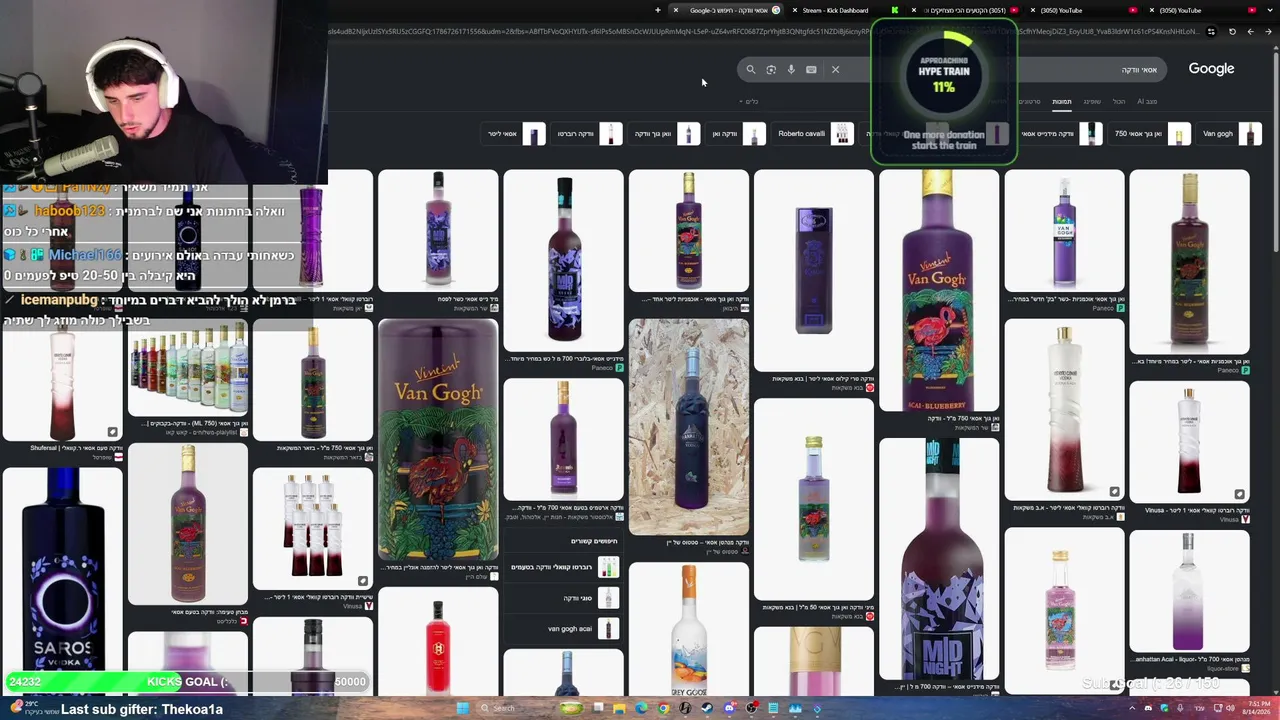Open the Van Gogh flamingo label close-up image
Viewport: 1280px width, 720px height.
(x=438, y=439)
